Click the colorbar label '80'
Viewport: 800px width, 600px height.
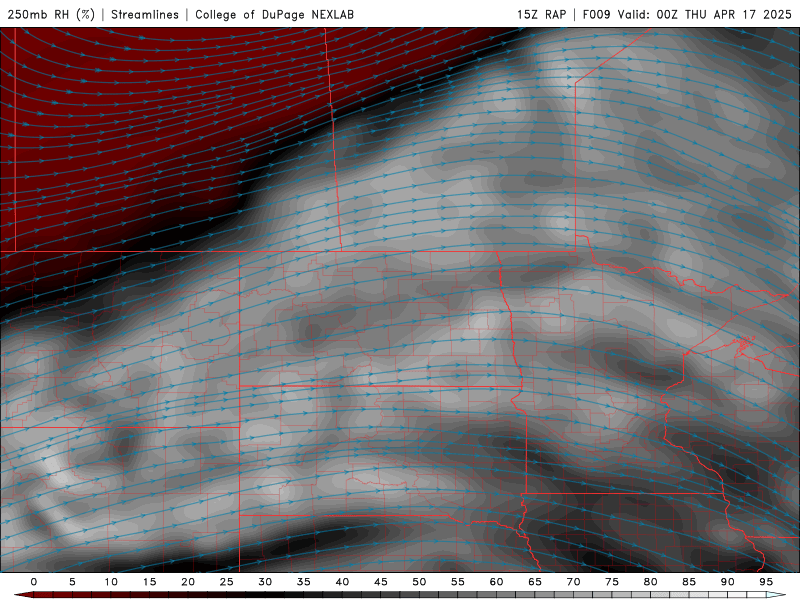[x=651, y=582]
